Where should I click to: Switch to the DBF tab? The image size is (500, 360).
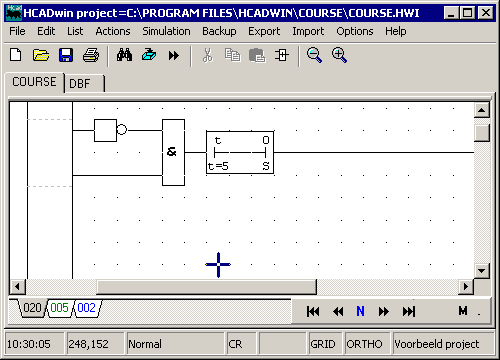[x=84, y=83]
